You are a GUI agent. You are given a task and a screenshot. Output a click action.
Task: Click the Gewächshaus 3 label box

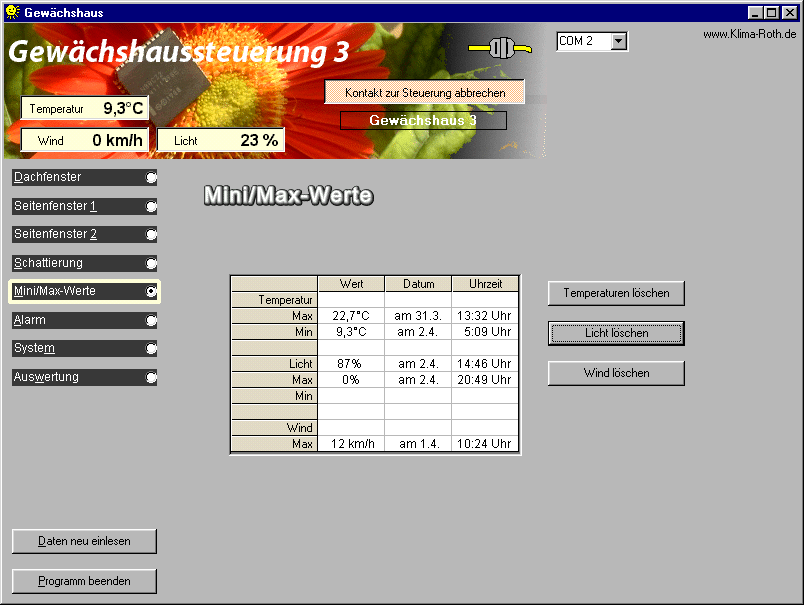[x=424, y=120]
